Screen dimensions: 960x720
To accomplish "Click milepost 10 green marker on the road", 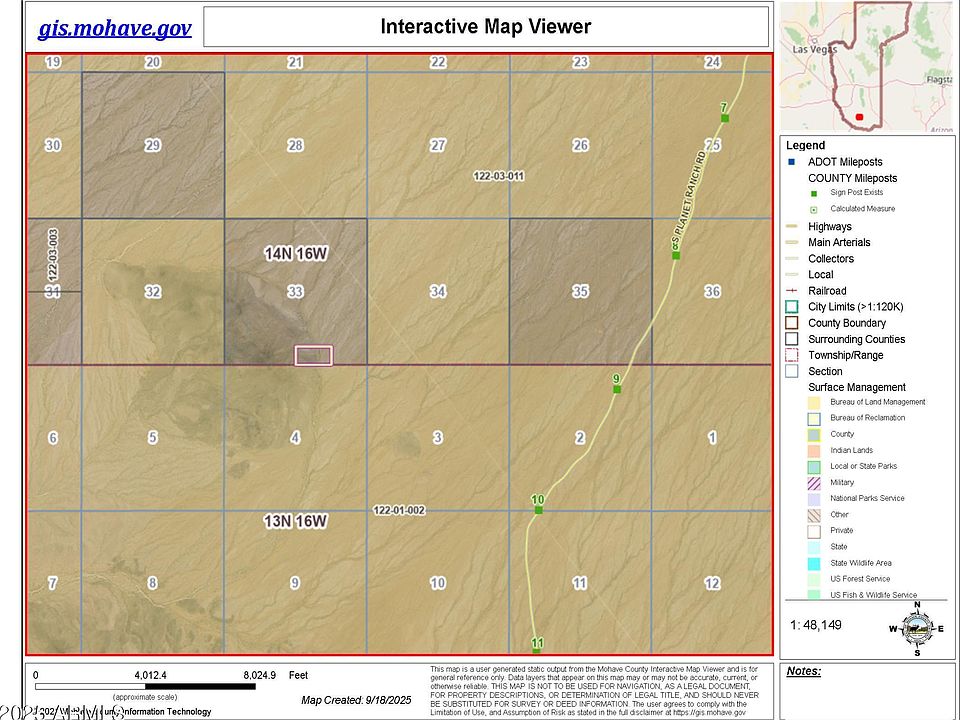I will (539, 510).
